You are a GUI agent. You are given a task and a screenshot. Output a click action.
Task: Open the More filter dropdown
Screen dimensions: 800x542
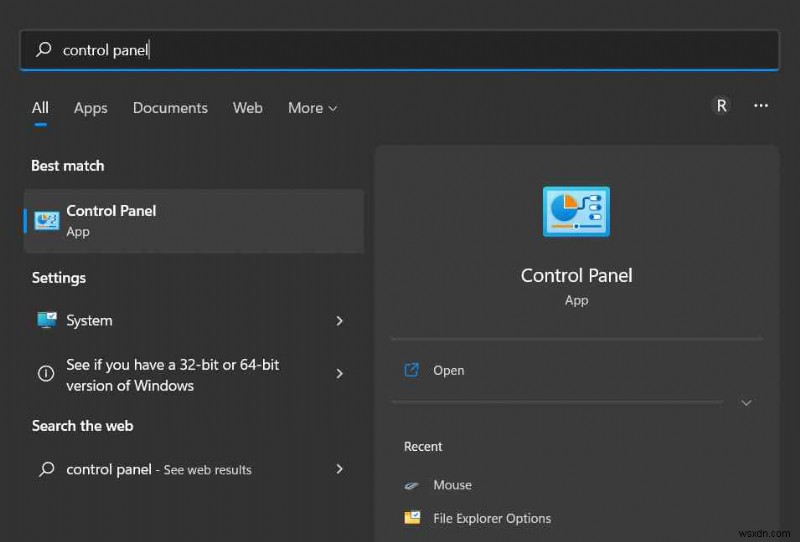[x=312, y=108]
